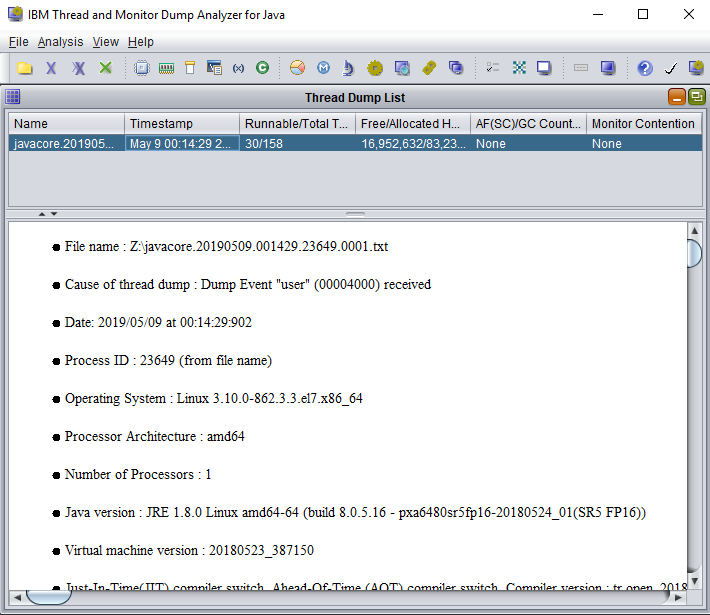
Task: Click the Operating System Linux line
Action: click(x=214, y=399)
